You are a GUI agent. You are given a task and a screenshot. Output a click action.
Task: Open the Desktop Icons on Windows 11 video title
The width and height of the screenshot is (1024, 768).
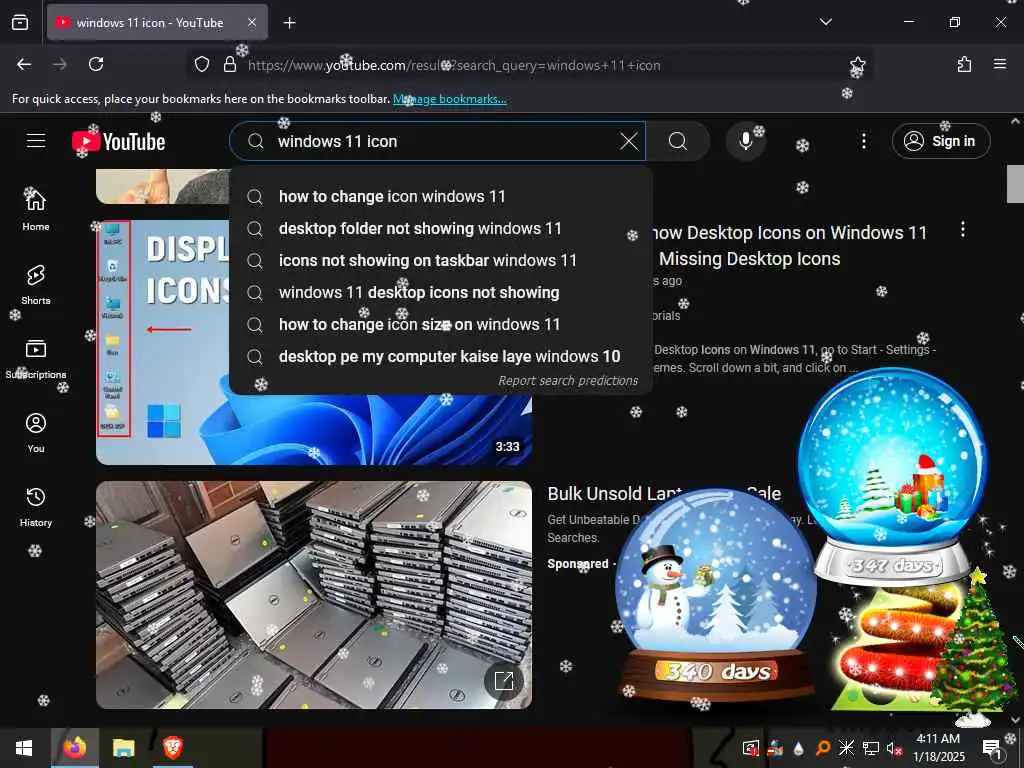[790, 246]
